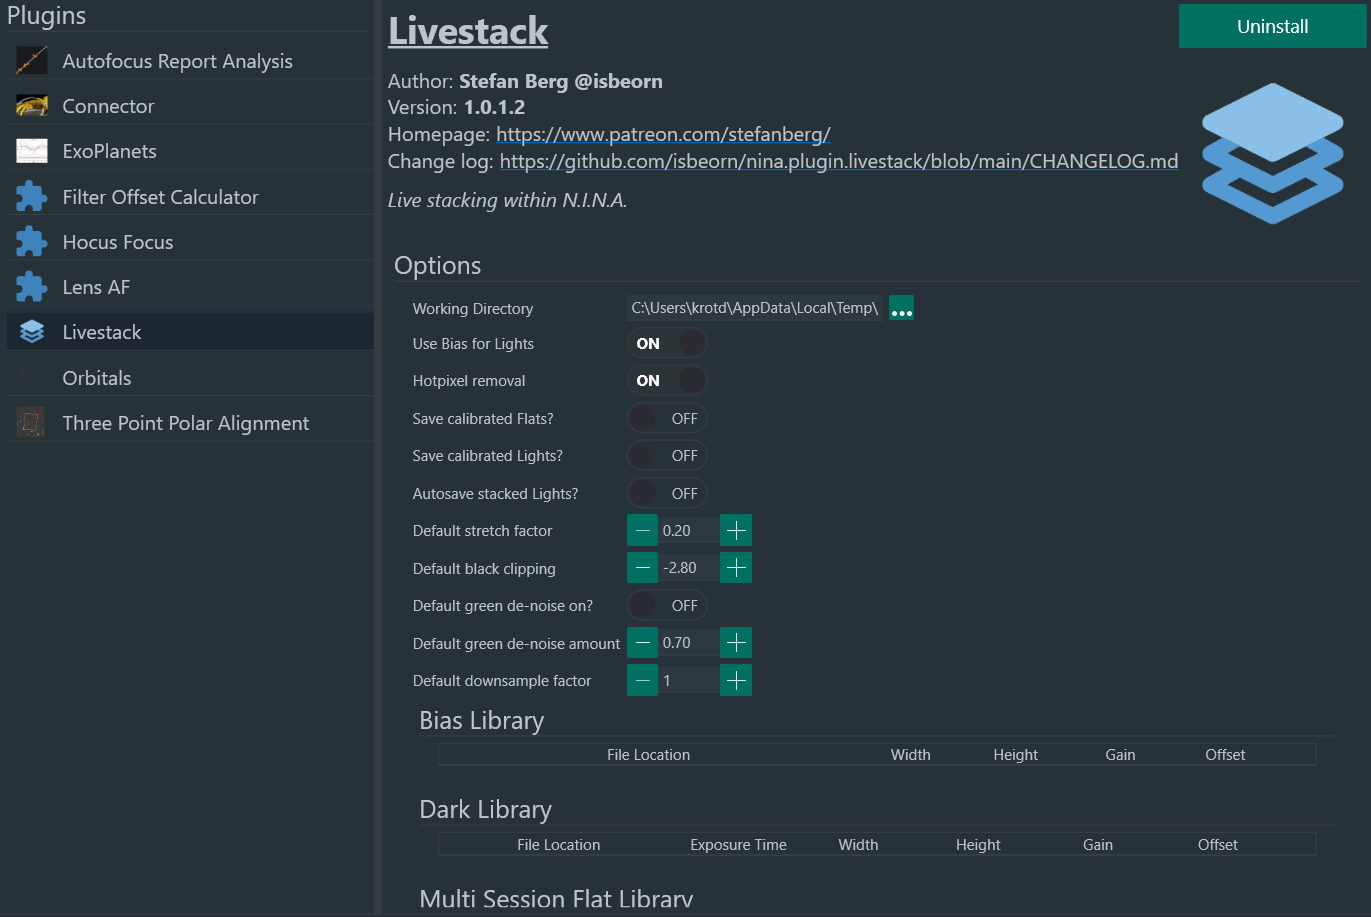Browse for Working Directory with ellipsis button
This screenshot has width=1371, height=917.
pos(901,308)
